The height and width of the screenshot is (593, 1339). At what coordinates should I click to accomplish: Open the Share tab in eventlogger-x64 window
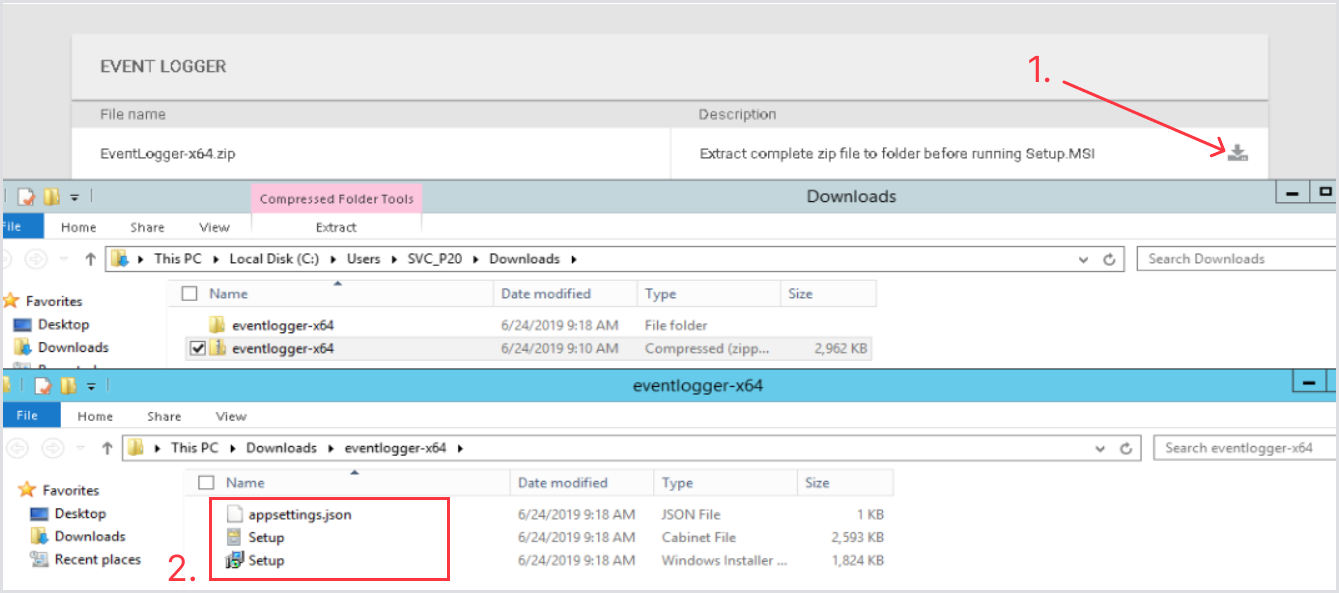coord(164,416)
